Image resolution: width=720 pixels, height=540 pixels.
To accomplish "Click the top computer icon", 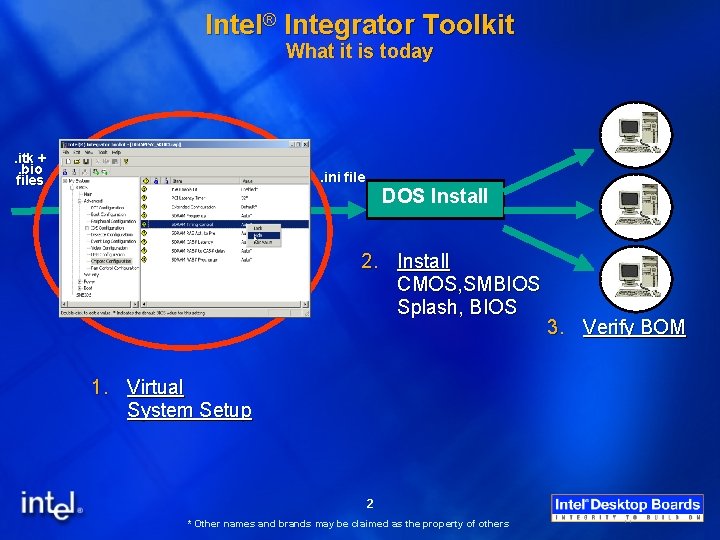I will tap(636, 135).
